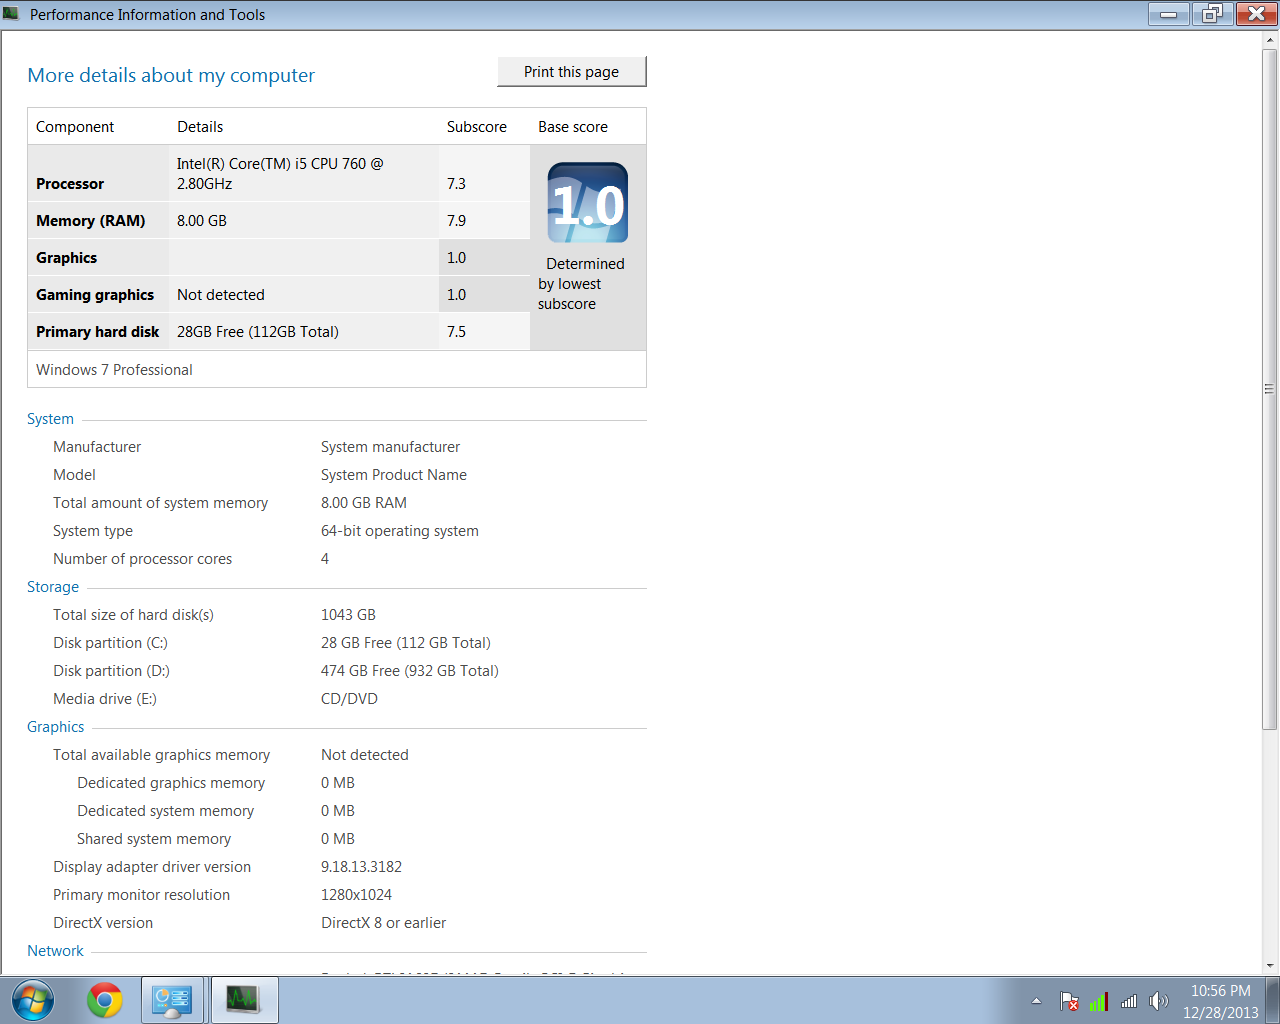The image size is (1280, 1024).
Task: Click the scrollbar down arrow
Action: 1270,966
